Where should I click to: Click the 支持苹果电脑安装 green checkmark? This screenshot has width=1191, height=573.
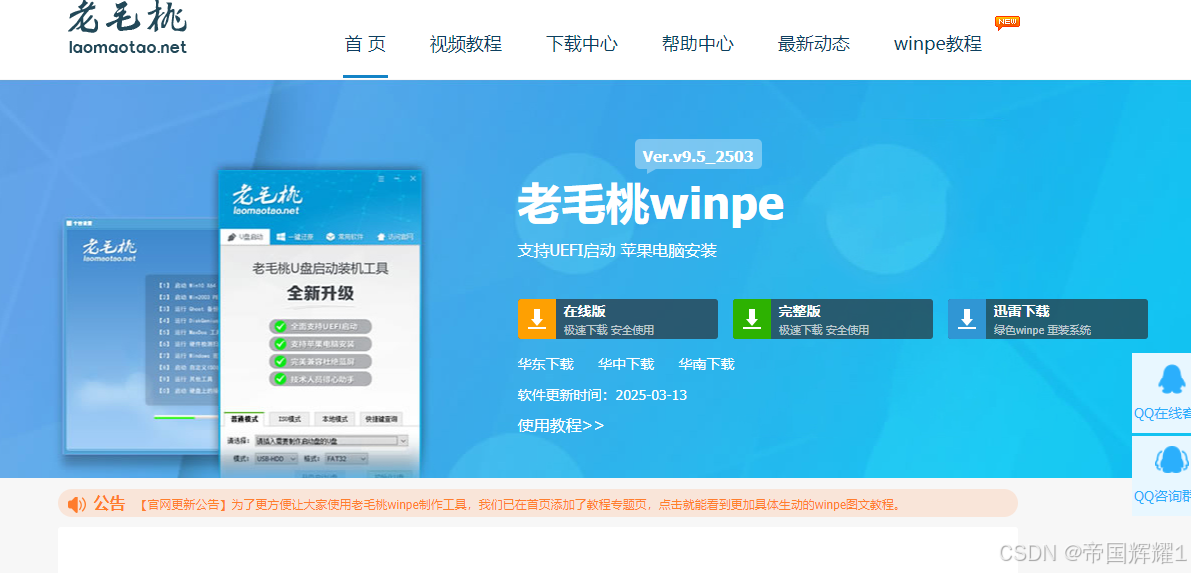click(280, 344)
